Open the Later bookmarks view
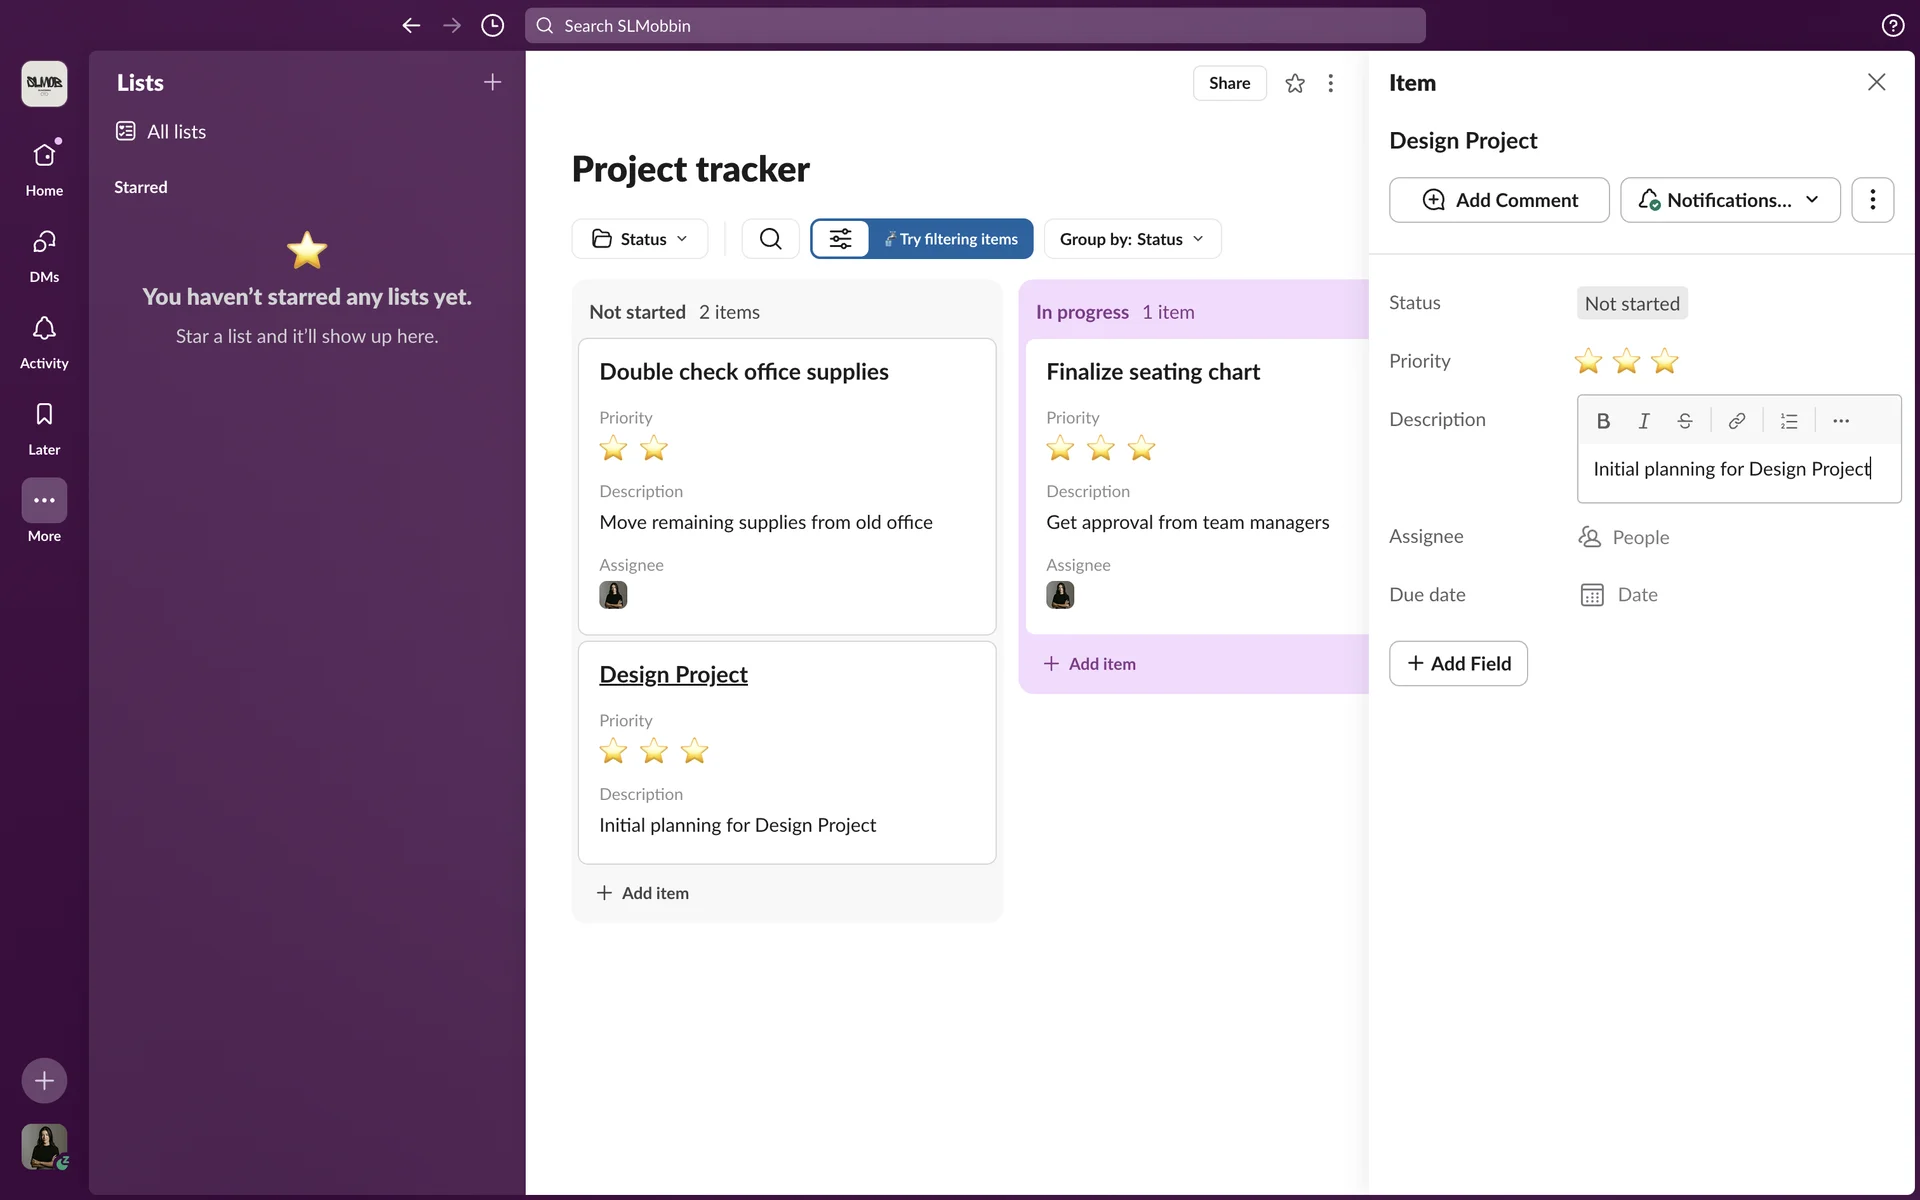Viewport: 1920px width, 1200px height. tap(44, 427)
